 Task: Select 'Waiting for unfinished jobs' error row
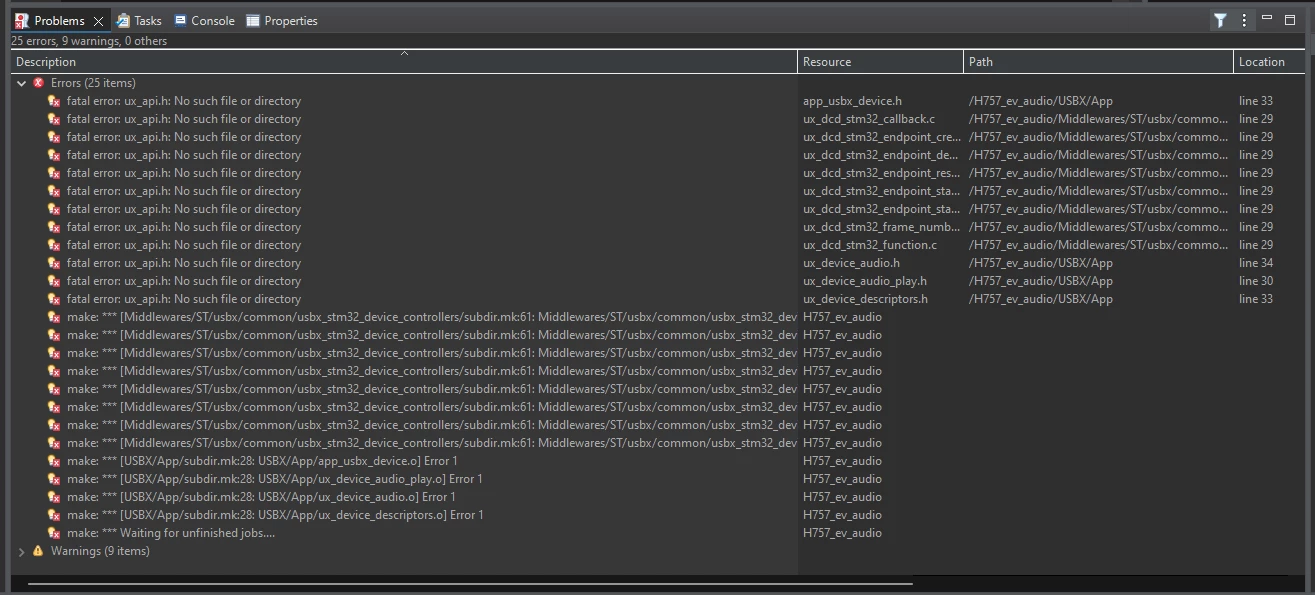click(x=658, y=533)
